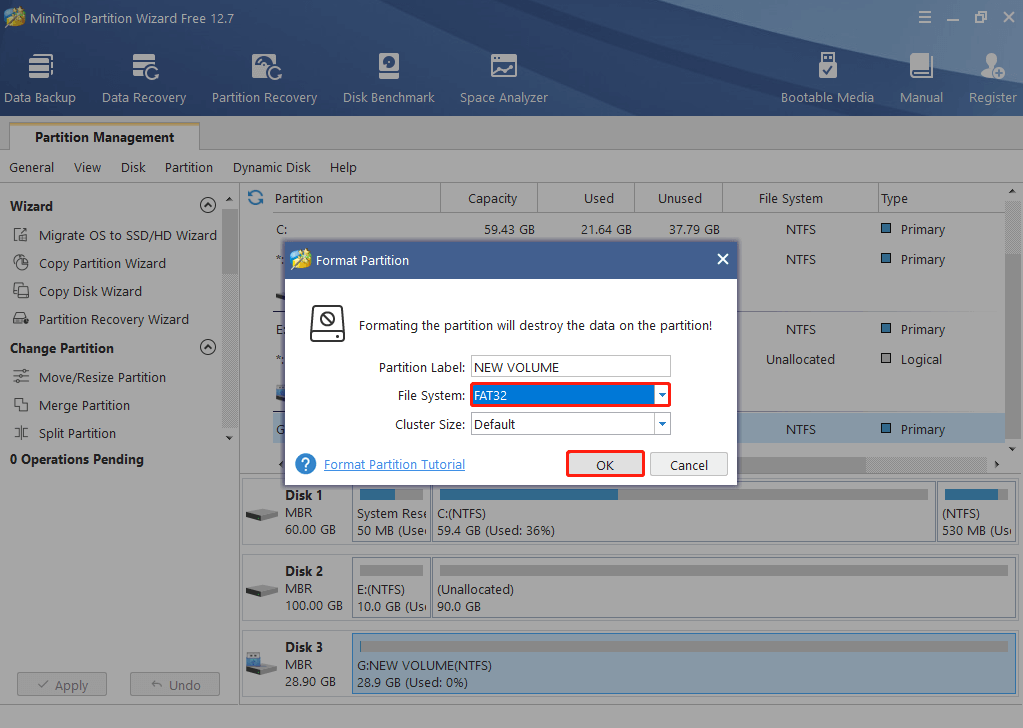Viewport: 1023px width, 728px height.
Task: Switch to the Partition Management tab
Action: (x=103, y=137)
